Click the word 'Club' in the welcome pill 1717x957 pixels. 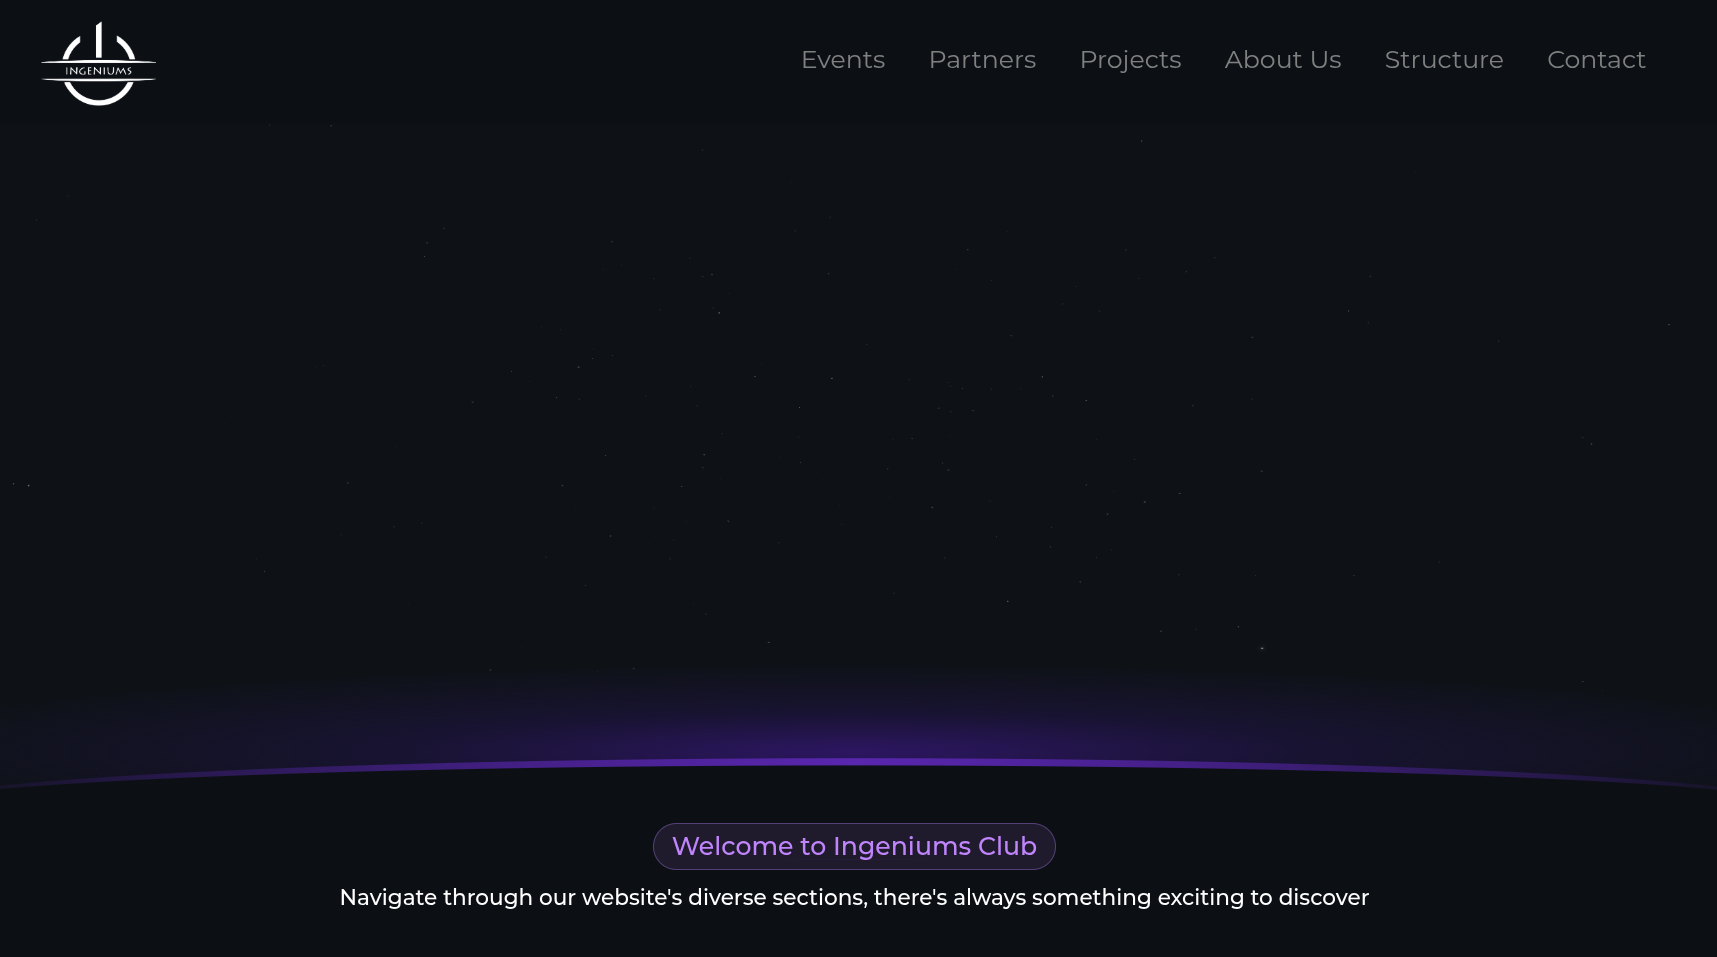[1007, 846]
